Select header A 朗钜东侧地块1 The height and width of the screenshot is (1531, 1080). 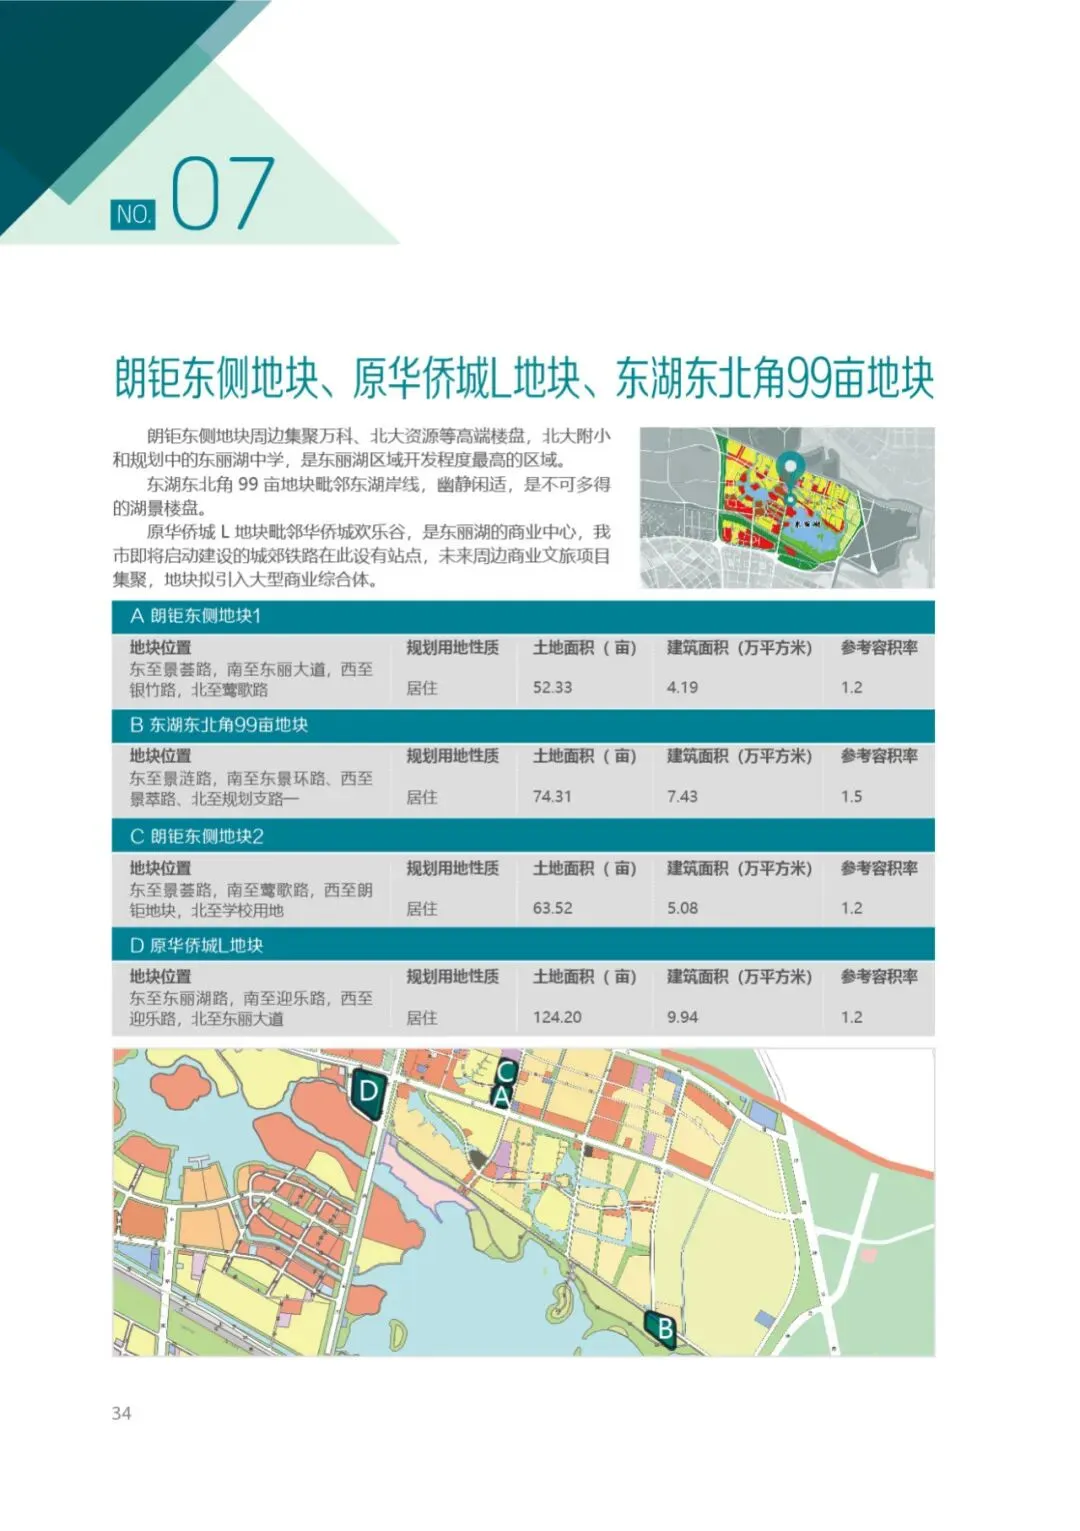pos(523,616)
